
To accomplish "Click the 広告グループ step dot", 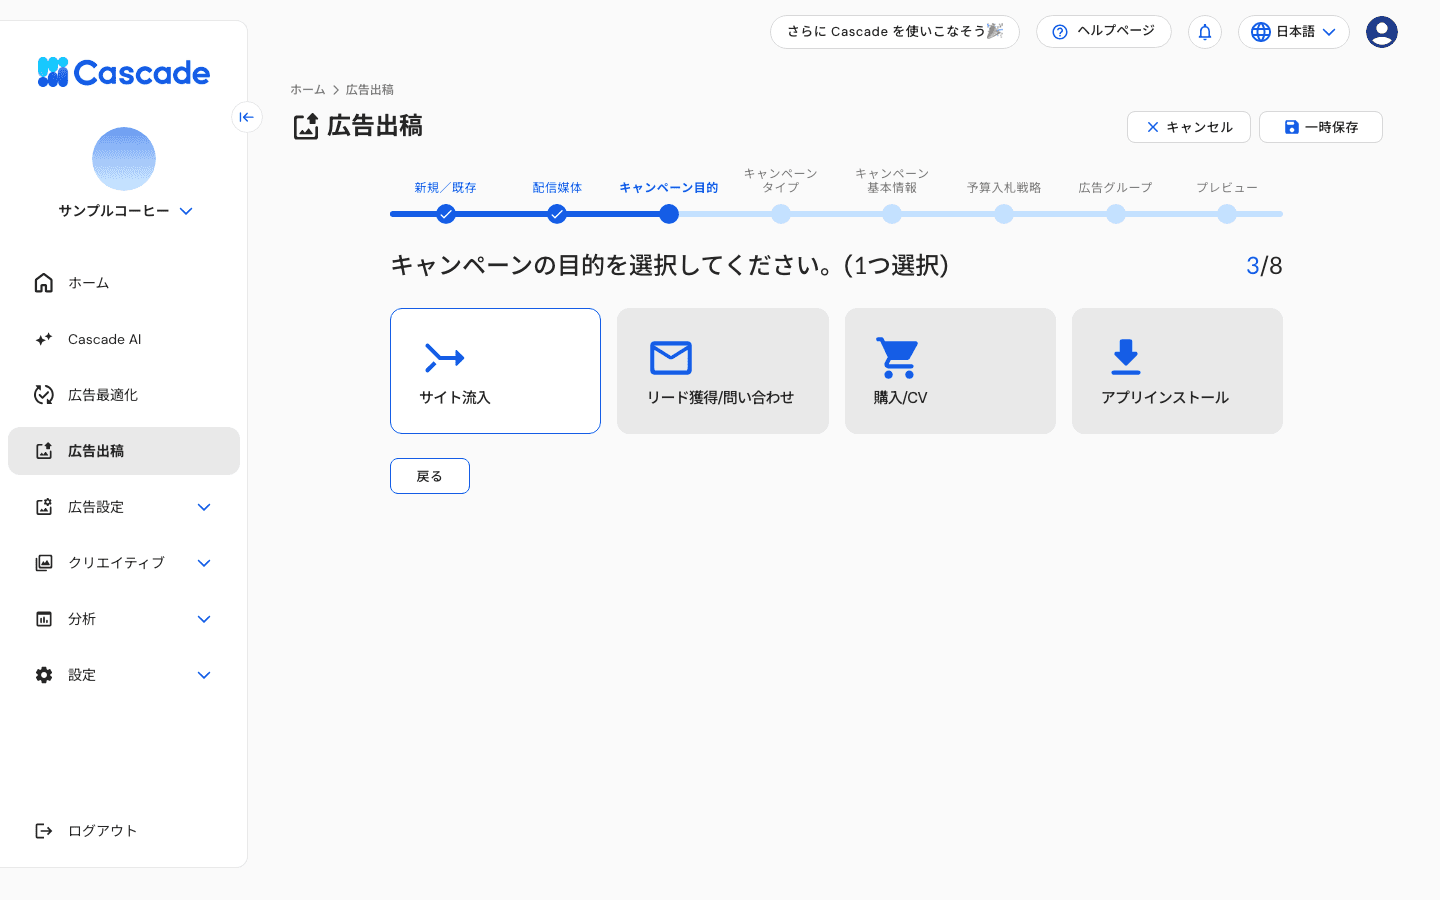I will 1116,214.
